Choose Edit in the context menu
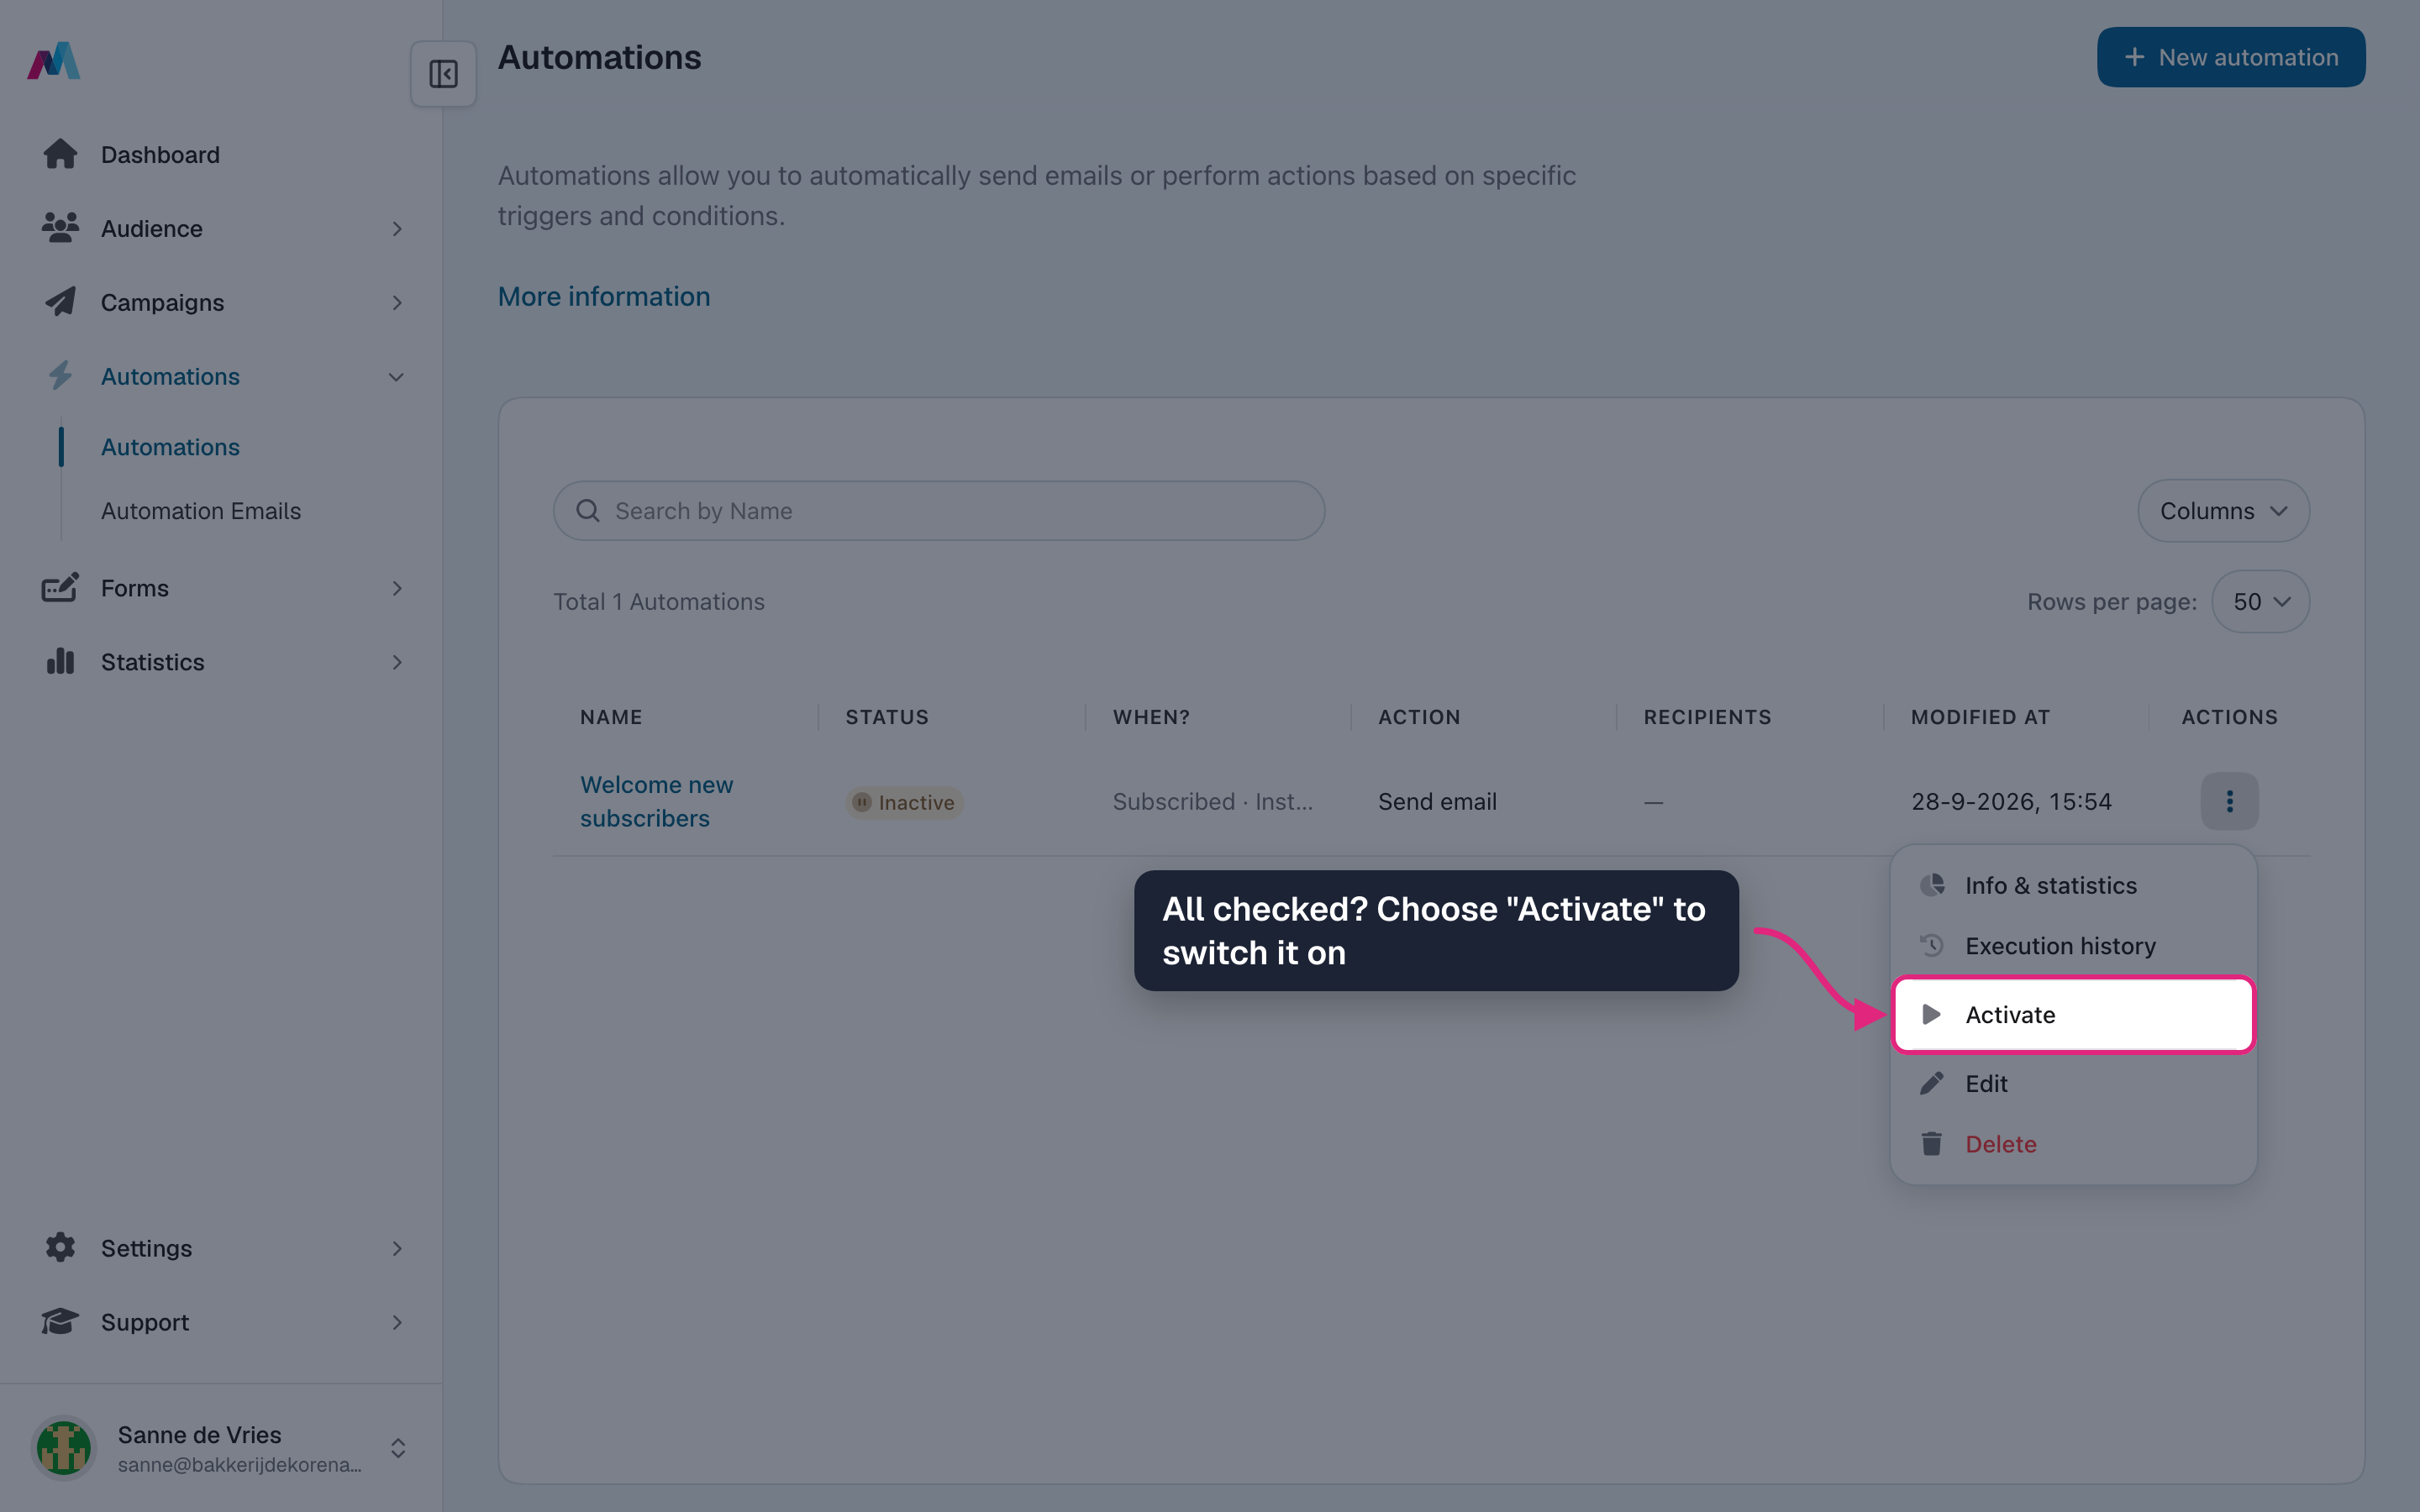2420x1512 pixels. (x=2074, y=1083)
